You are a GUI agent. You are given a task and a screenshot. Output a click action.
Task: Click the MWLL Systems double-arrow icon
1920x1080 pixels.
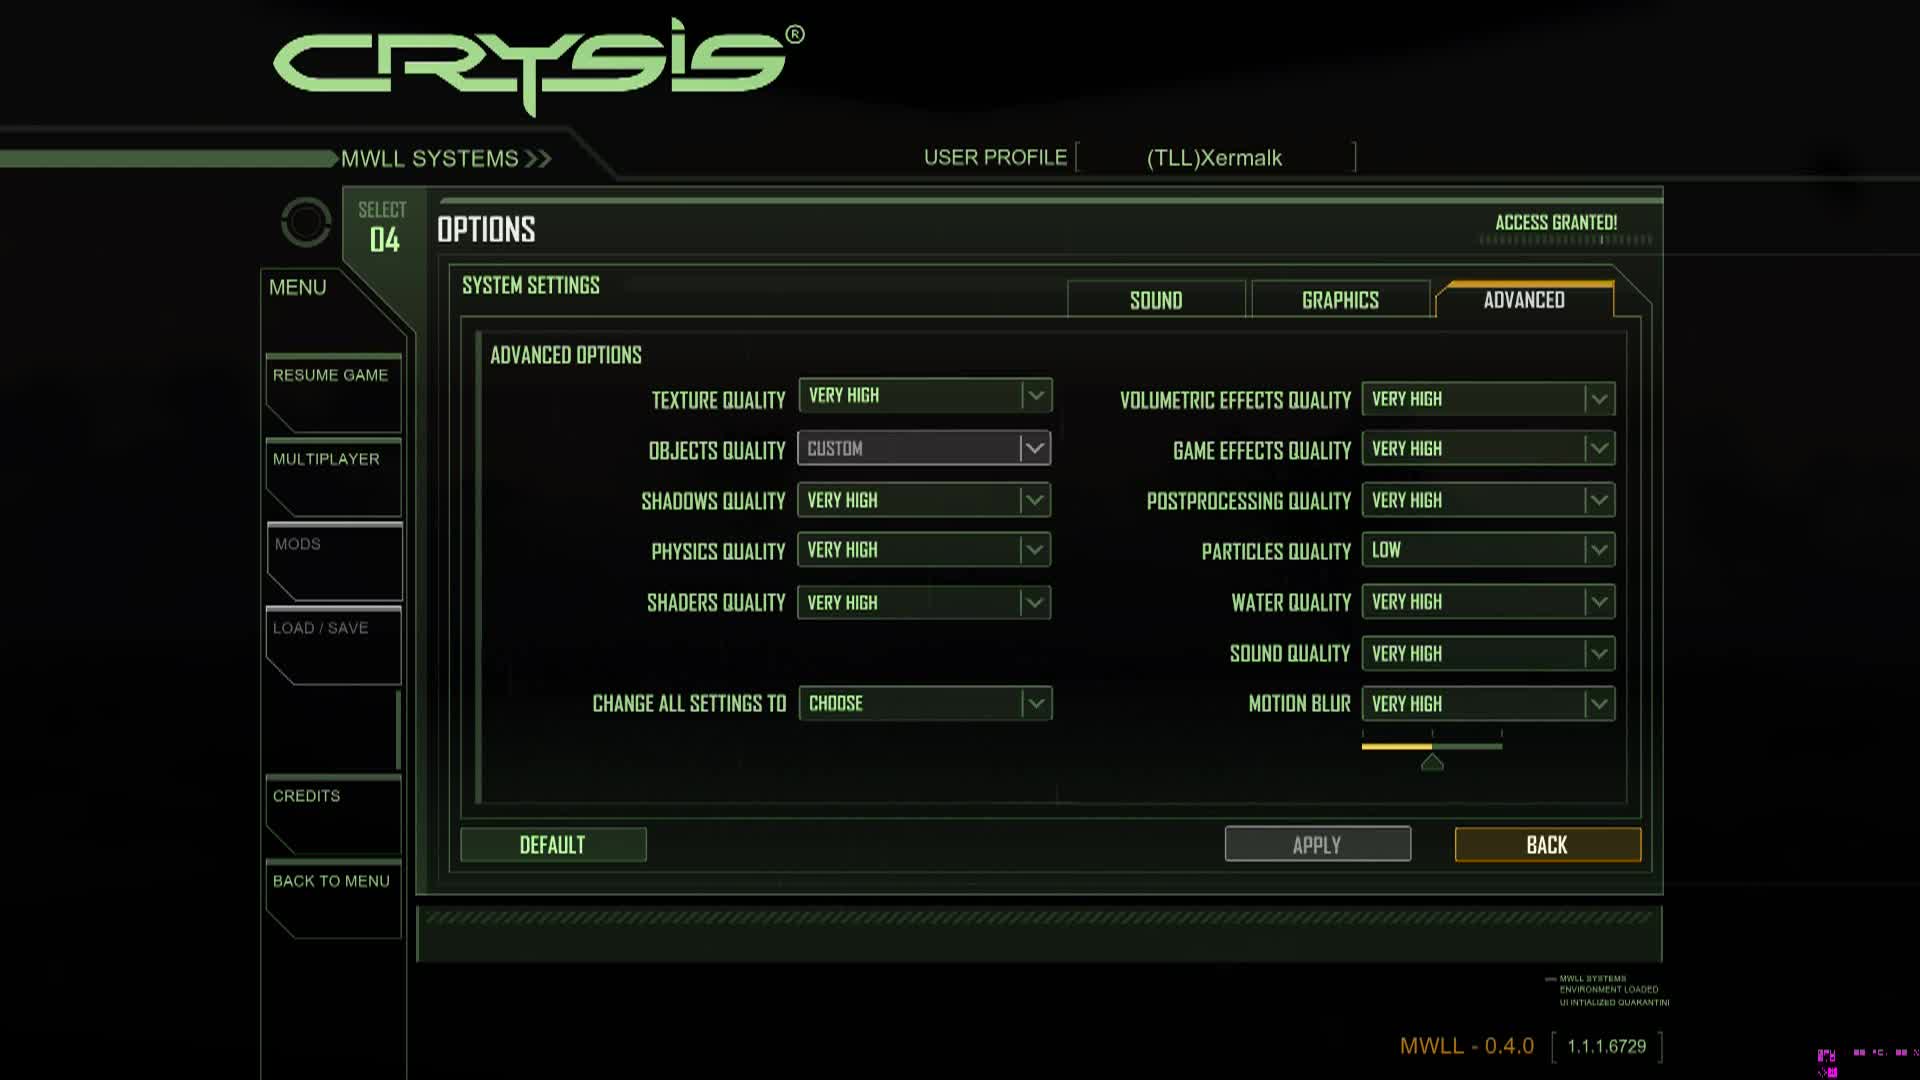538,159
